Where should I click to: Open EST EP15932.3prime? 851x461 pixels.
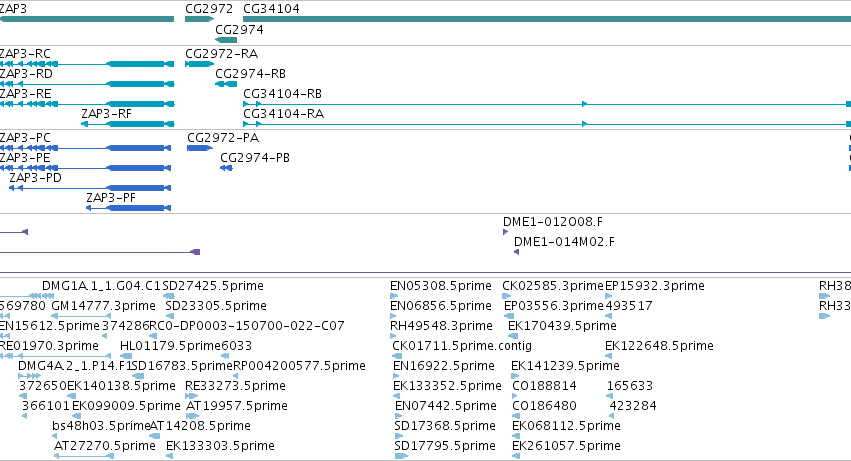[x=608, y=296]
